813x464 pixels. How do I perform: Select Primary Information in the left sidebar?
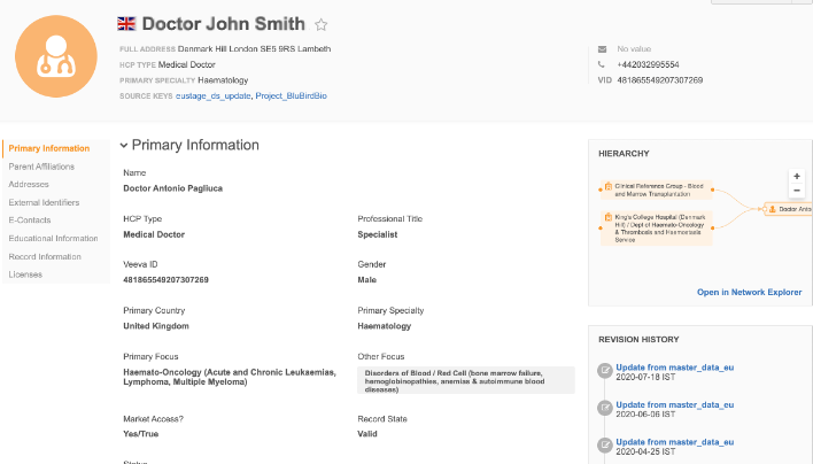click(49, 149)
